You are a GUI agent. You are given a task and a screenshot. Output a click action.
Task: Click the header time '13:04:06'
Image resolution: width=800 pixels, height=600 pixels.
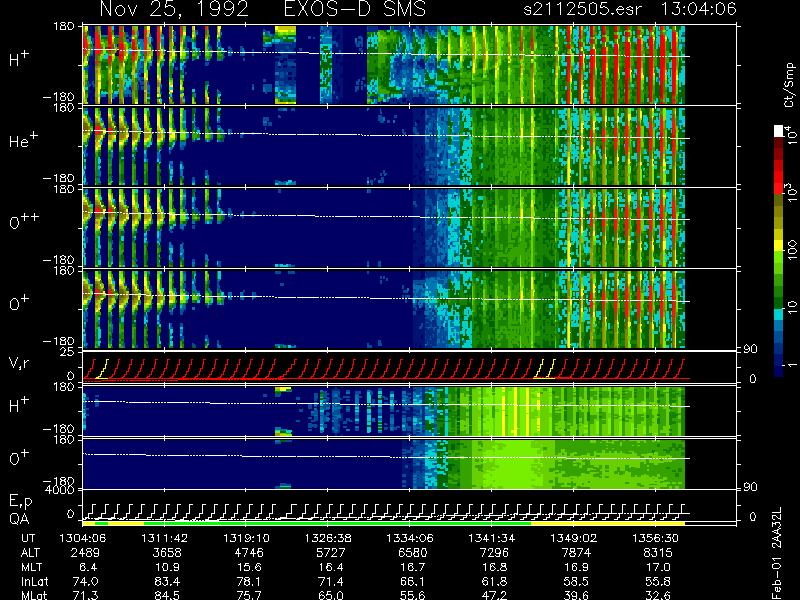point(698,9)
